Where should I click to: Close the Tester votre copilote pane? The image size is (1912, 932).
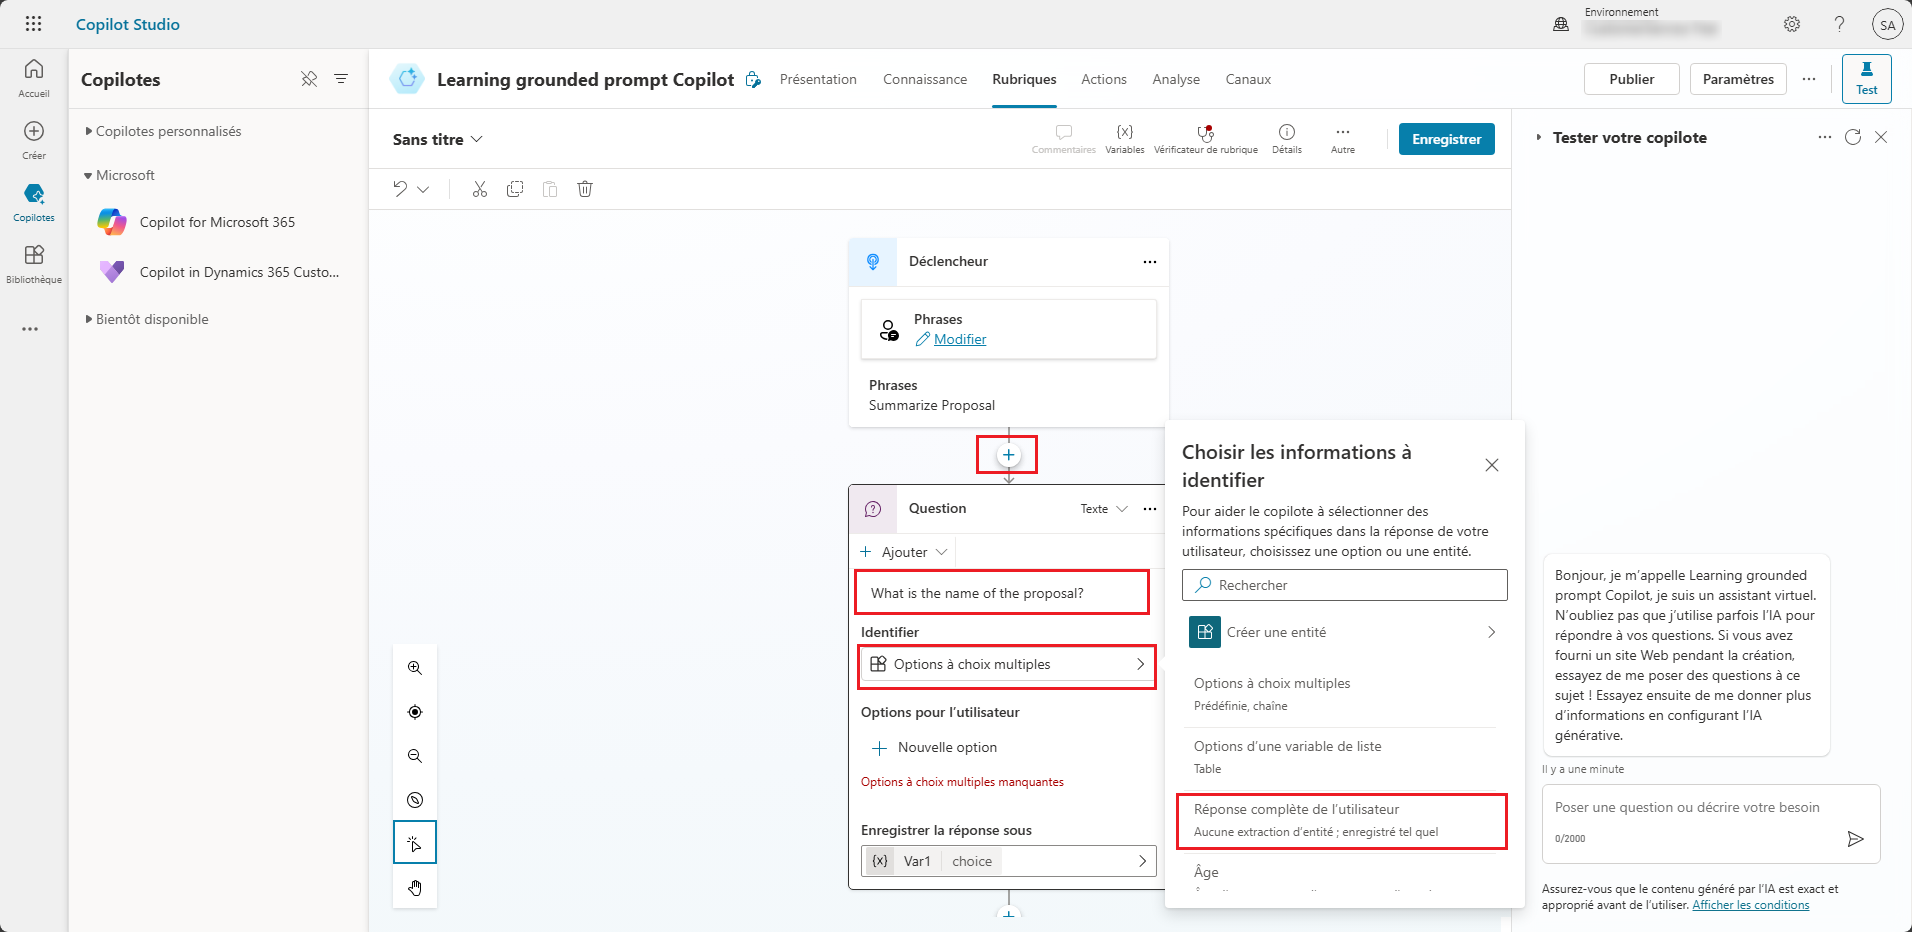[x=1881, y=137]
